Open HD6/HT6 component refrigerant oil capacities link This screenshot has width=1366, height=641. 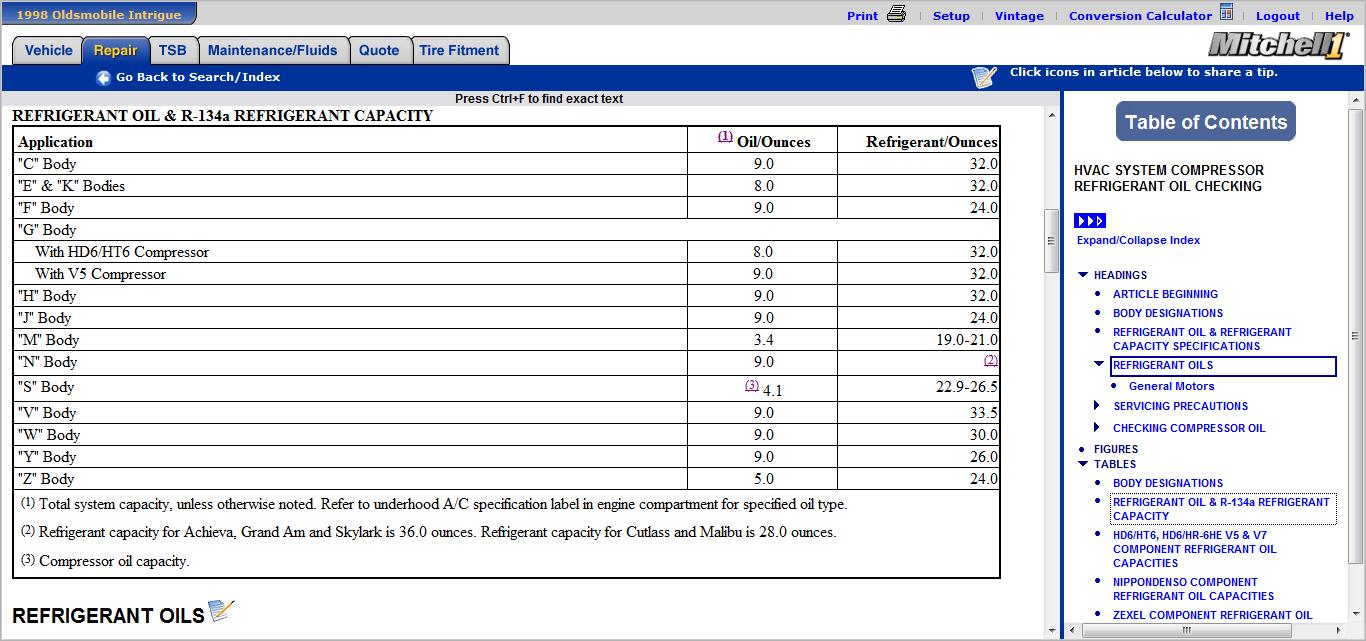[x=1194, y=549]
